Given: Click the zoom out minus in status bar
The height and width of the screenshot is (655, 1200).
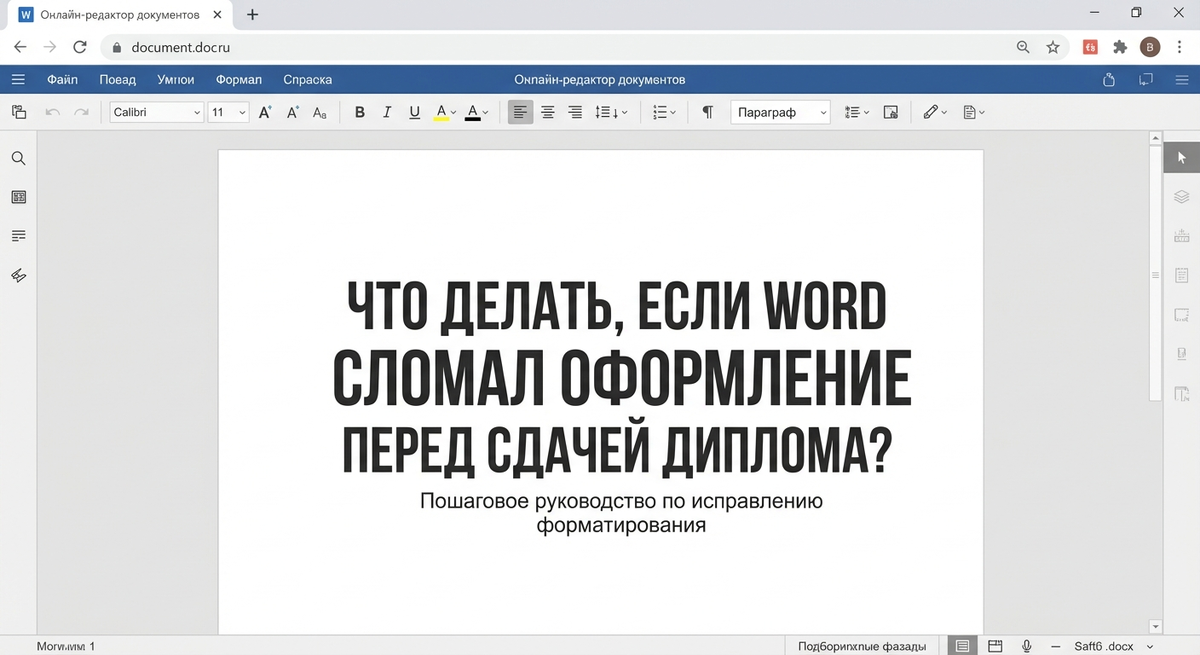Looking at the screenshot, I should pos(1054,646).
